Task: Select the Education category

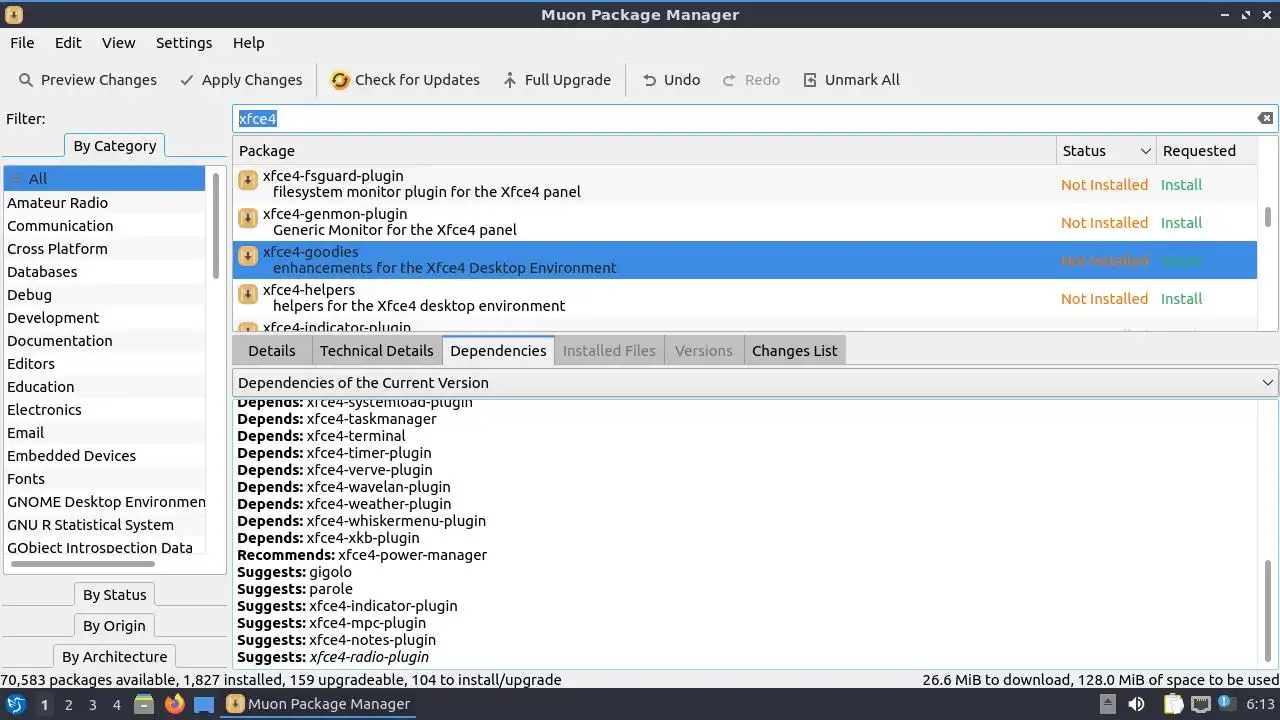Action: (x=104, y=387)
